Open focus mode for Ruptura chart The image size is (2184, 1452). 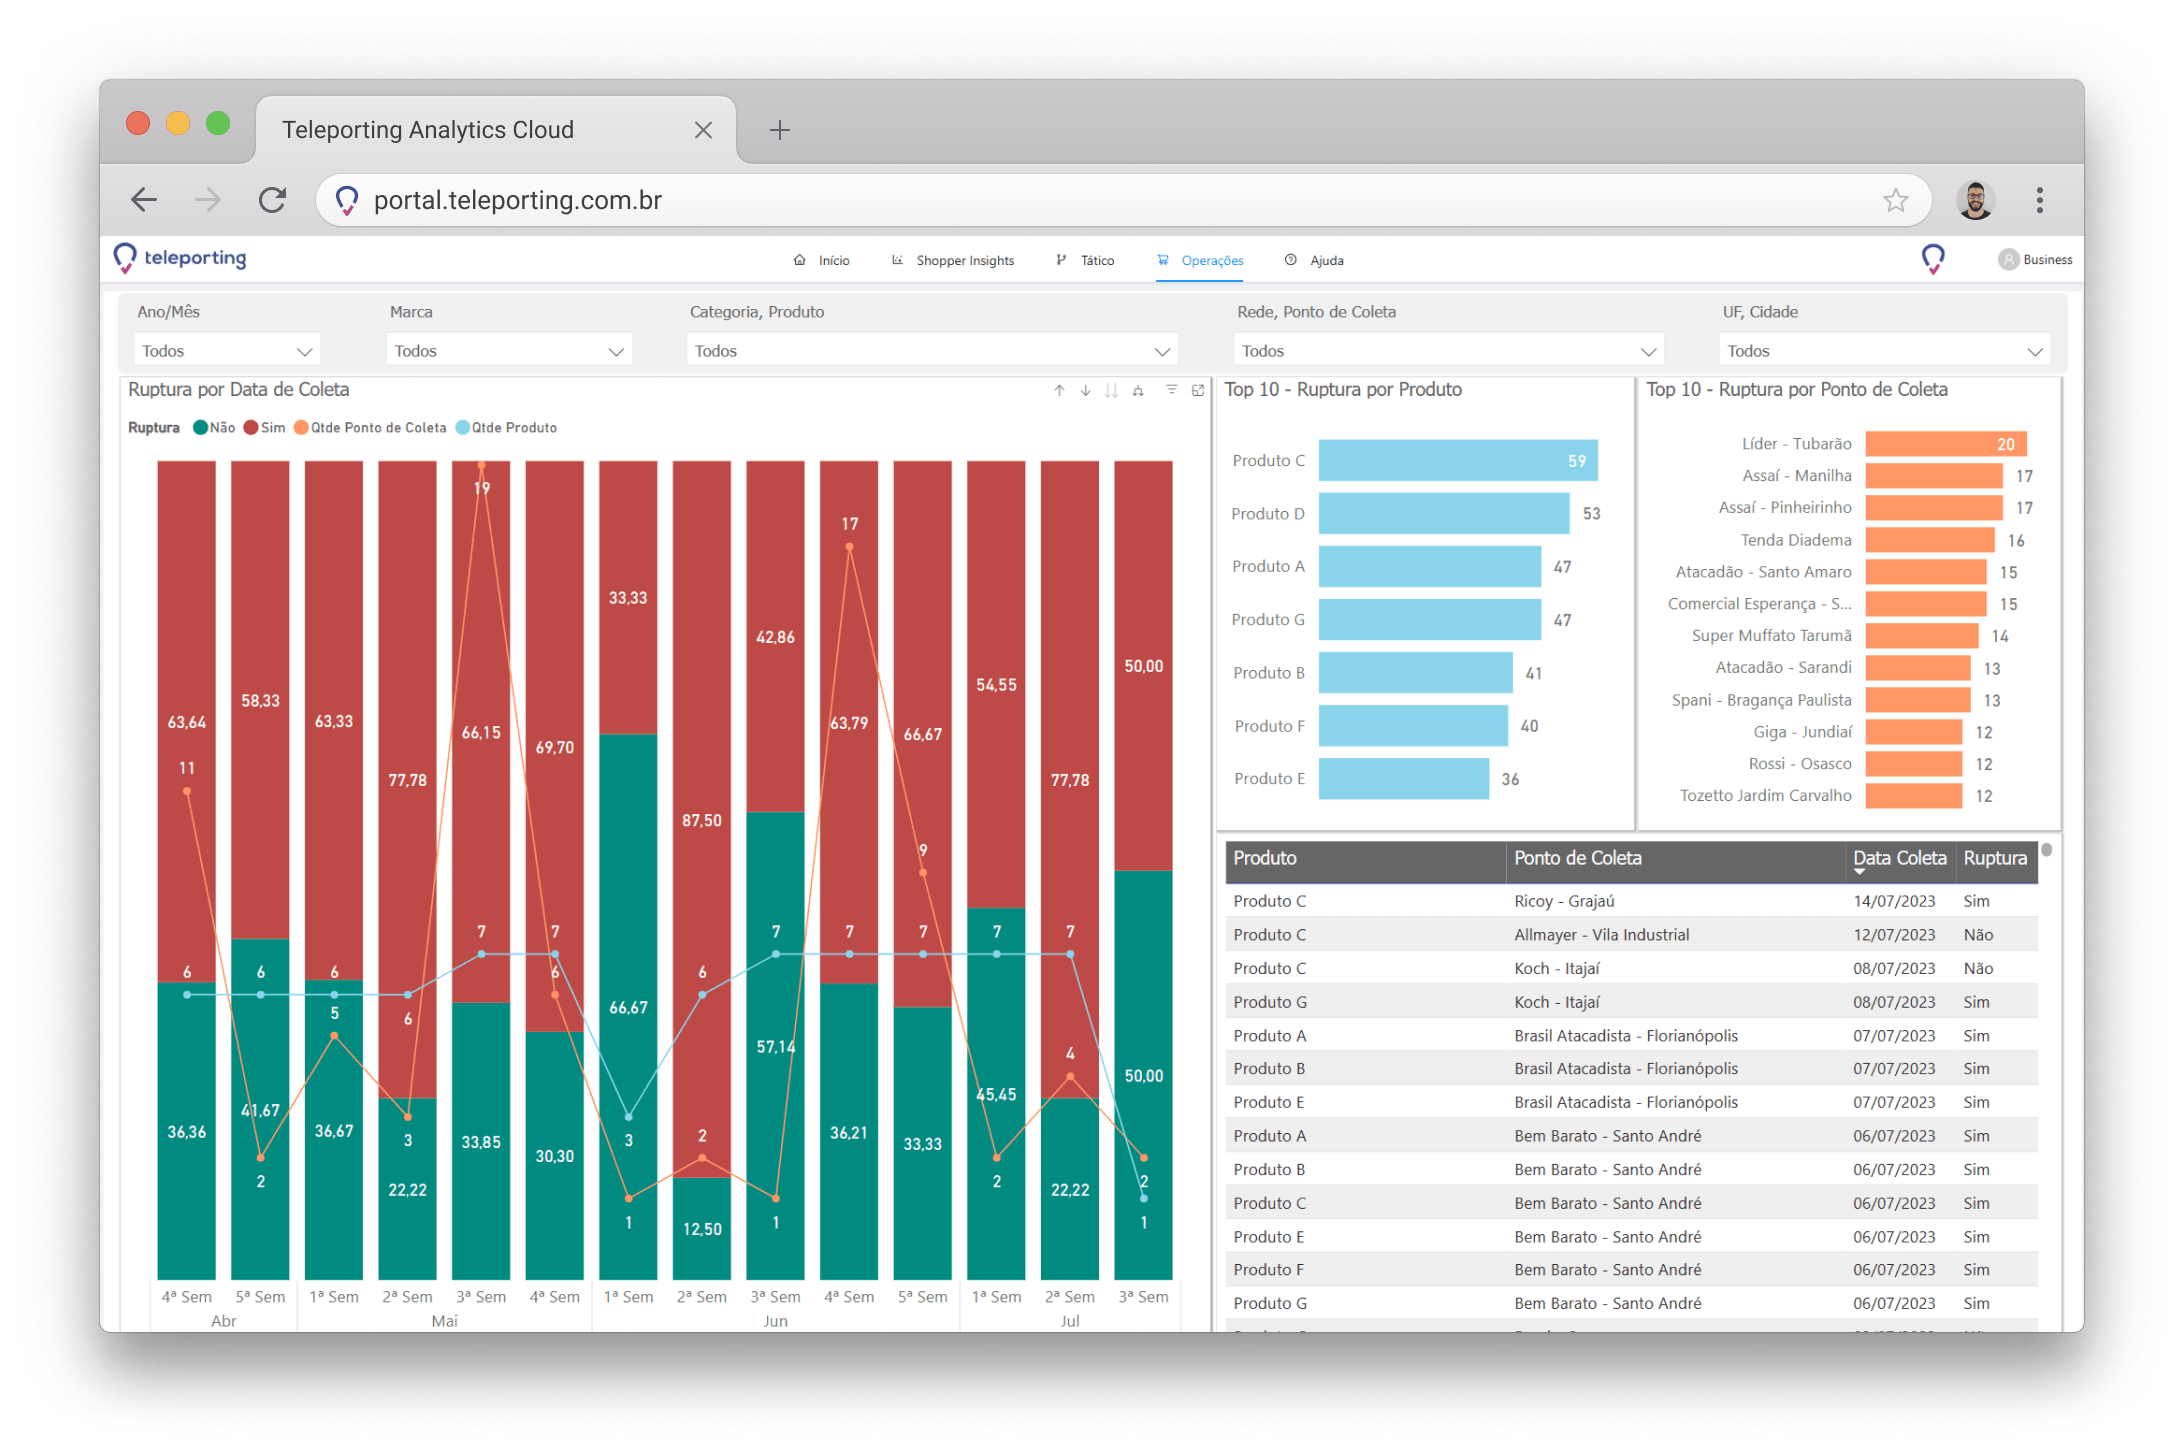coord(1198,391)
